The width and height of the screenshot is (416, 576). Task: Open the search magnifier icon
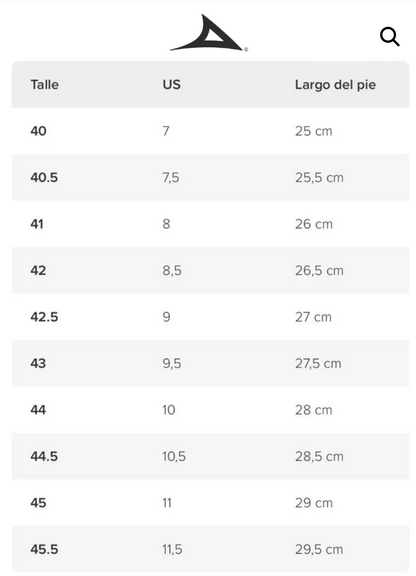coord(390,36)
